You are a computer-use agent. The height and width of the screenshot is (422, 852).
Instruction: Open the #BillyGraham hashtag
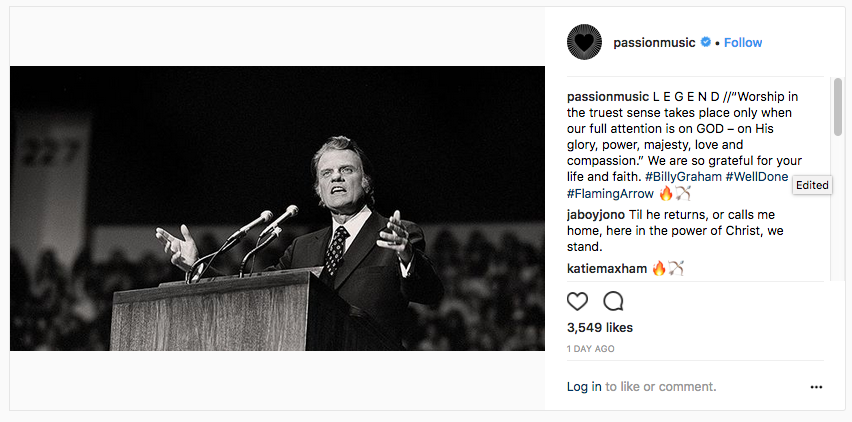pyautogui.click(x=685, y=177)
